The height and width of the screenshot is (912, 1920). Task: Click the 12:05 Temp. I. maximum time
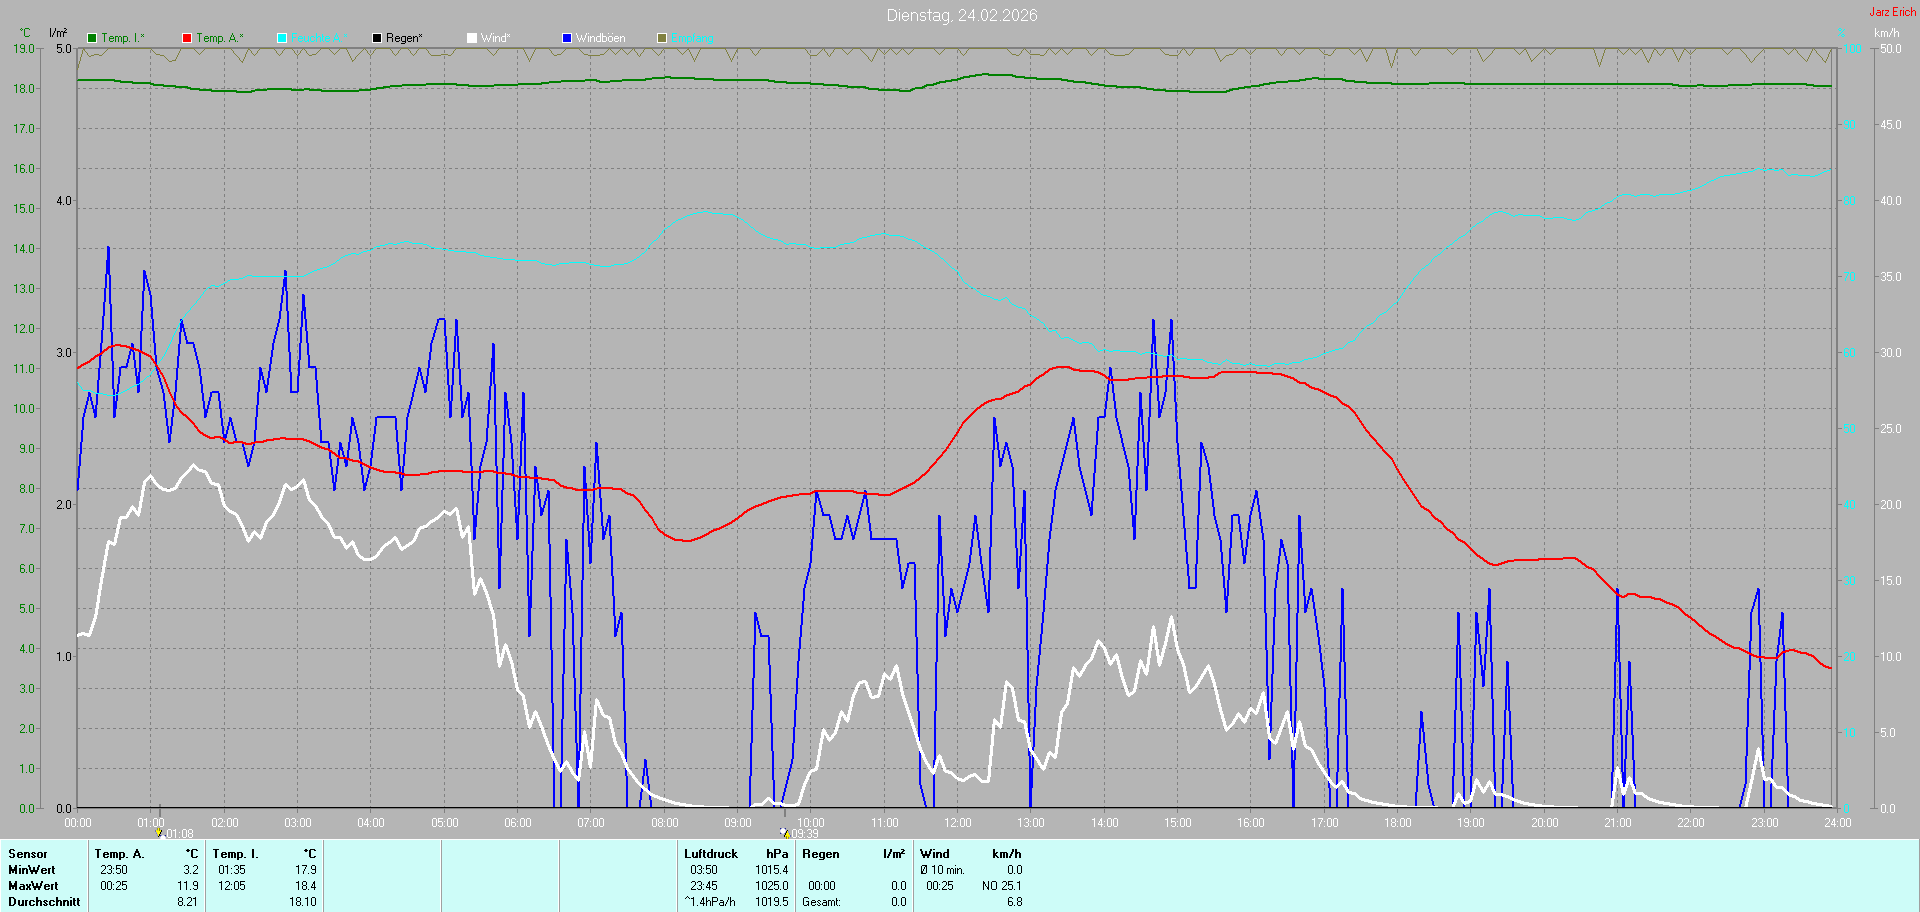(232, 886)
